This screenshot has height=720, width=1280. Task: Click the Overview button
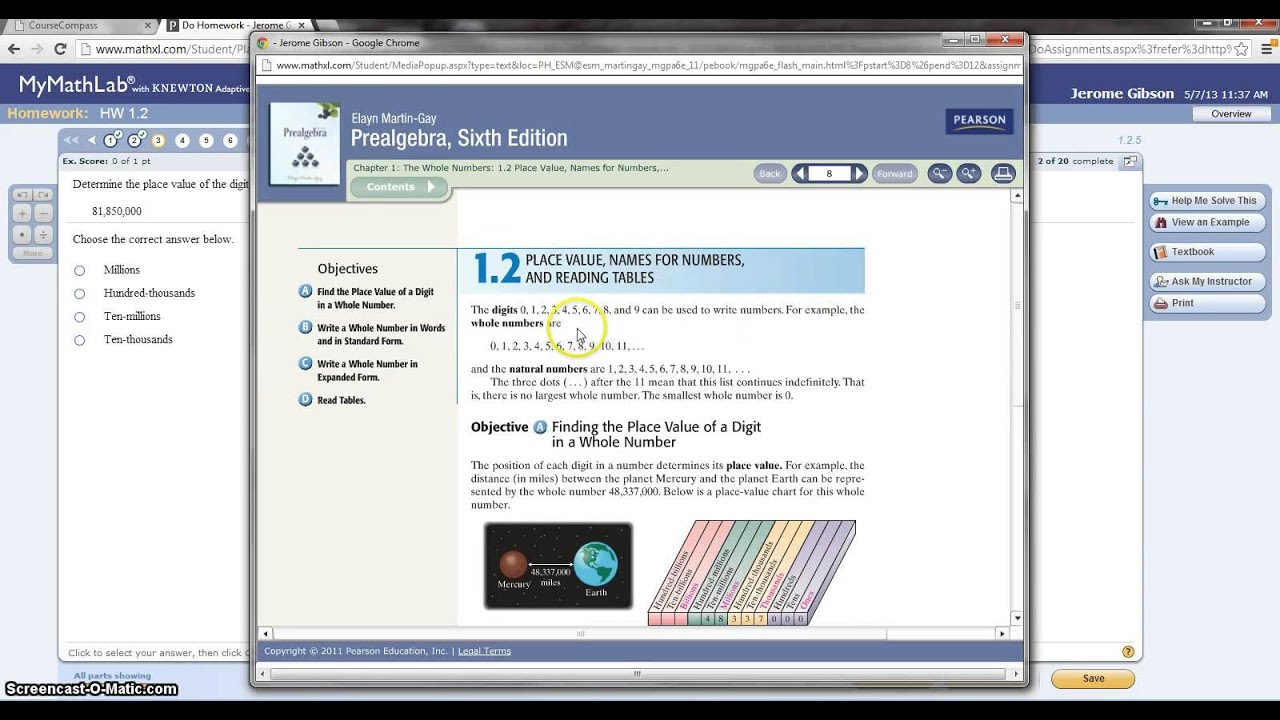1231,114
